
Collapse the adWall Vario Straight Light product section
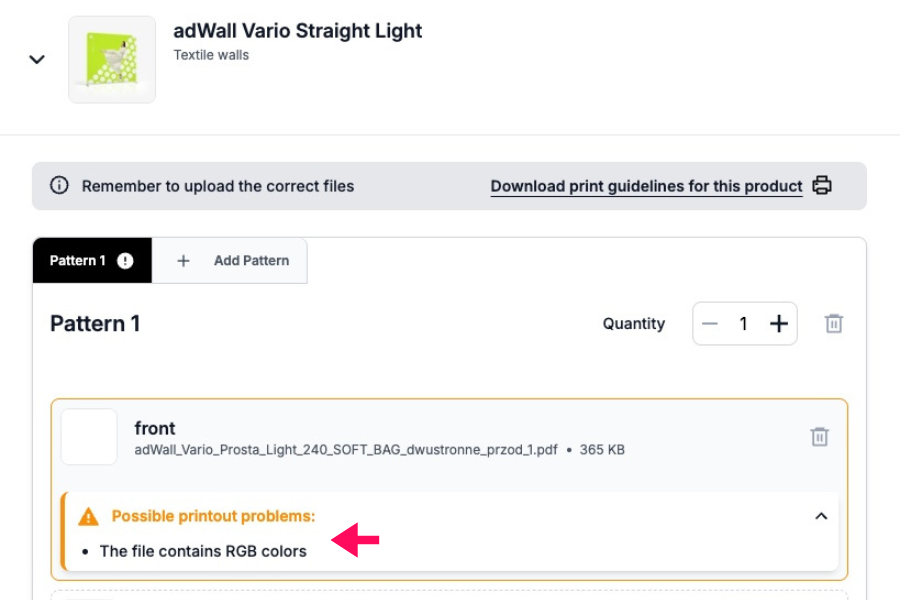coord(37,59)
